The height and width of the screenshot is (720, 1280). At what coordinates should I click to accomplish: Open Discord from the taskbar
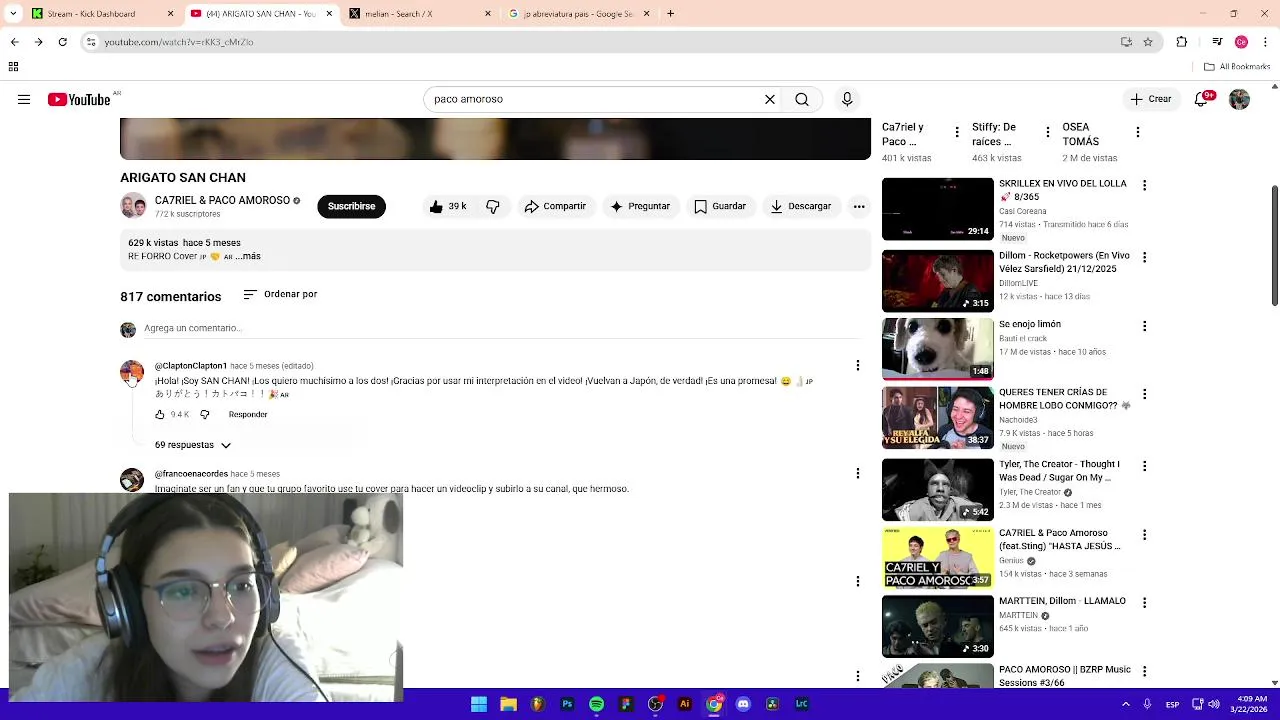click(743, 704)
